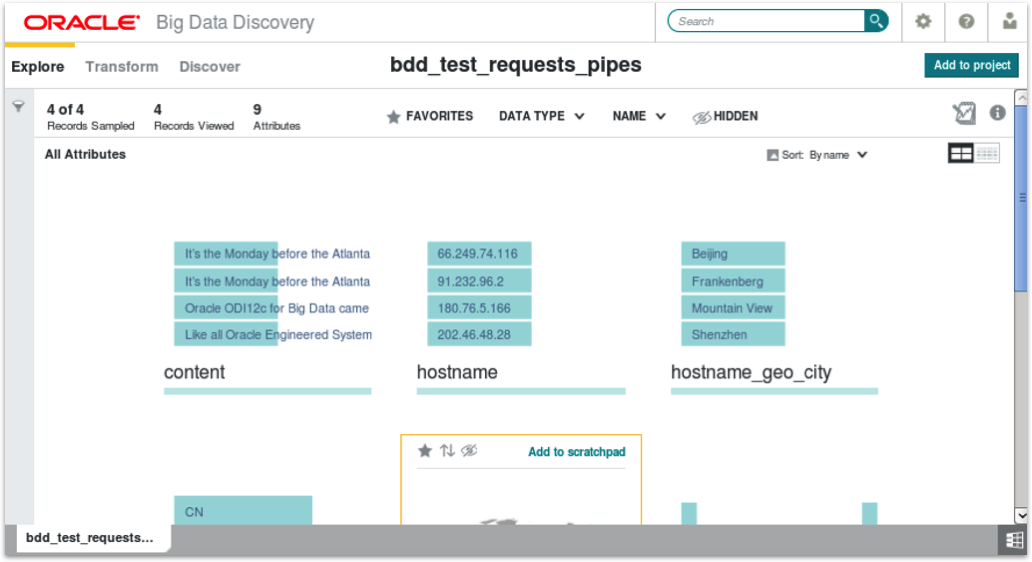Screen dimensions: 1032x562
Task: Select the Frankenberg city bar
Action: tap(733, 281)
